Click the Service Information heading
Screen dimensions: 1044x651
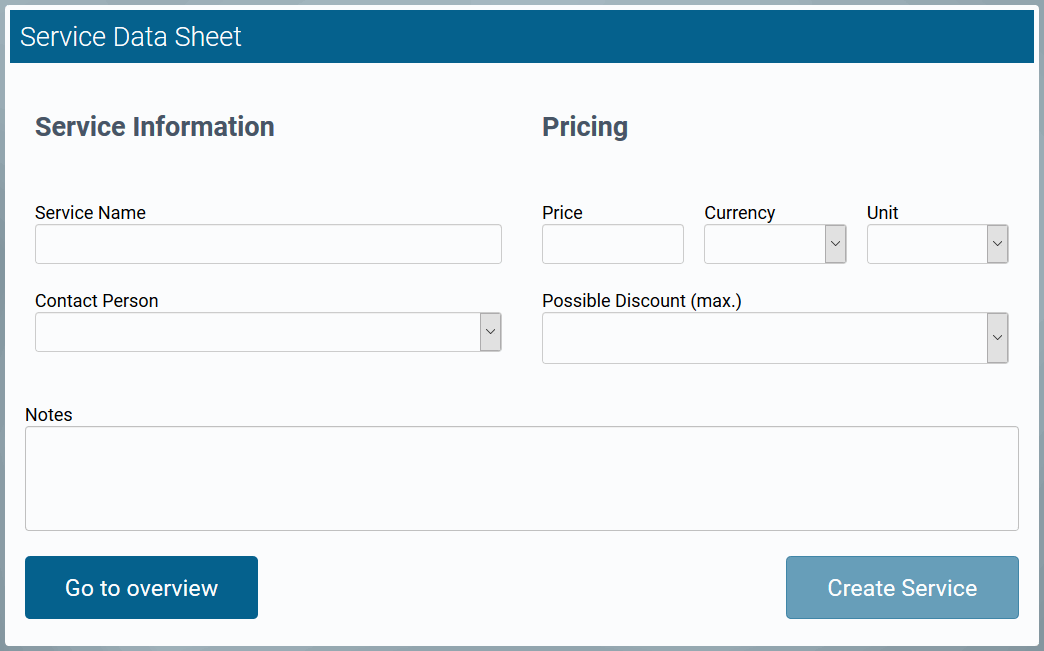point(154,127)
